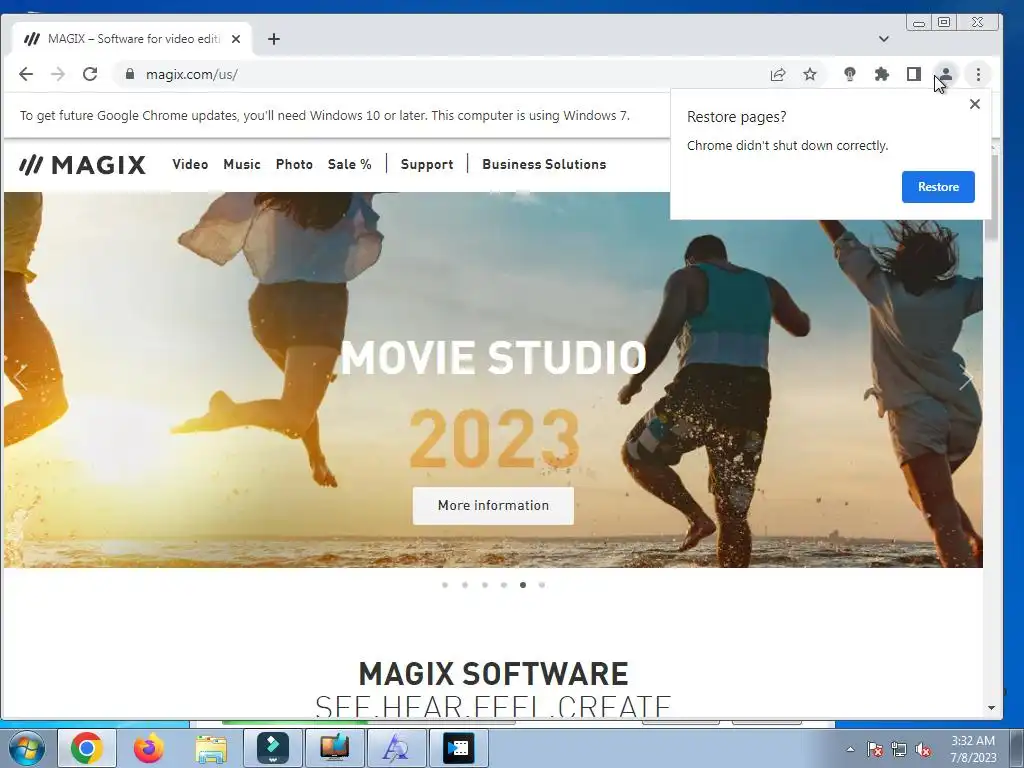Image resolution: width=1024 pixels, height=768 pixels.
Task: Click the taskbar clock 3:32 AM
Action: [x=973, y=749]
